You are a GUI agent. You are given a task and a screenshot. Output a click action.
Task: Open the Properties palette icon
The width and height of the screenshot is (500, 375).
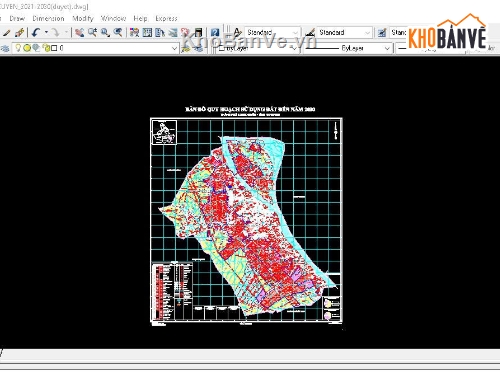click(x=134, y=32)
